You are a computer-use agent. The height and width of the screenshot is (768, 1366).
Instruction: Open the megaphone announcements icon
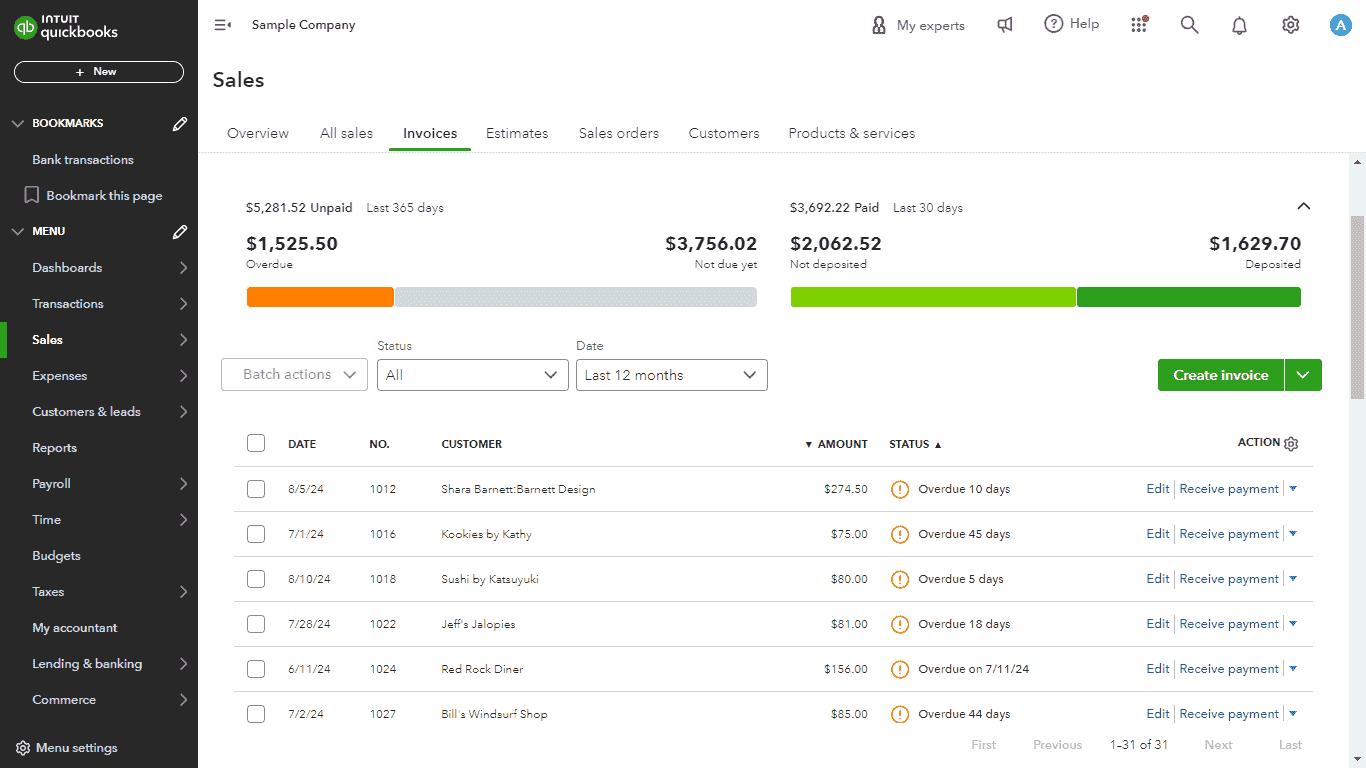(1005, 25)
